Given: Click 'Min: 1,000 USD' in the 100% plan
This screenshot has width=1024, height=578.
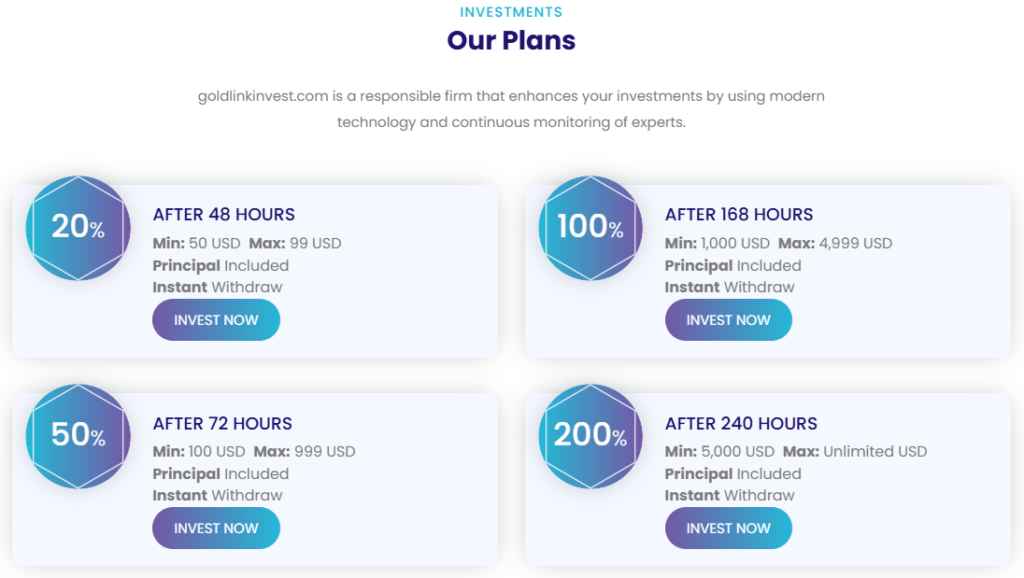Looking at the screenshot, I should click(x=717, y=243).
